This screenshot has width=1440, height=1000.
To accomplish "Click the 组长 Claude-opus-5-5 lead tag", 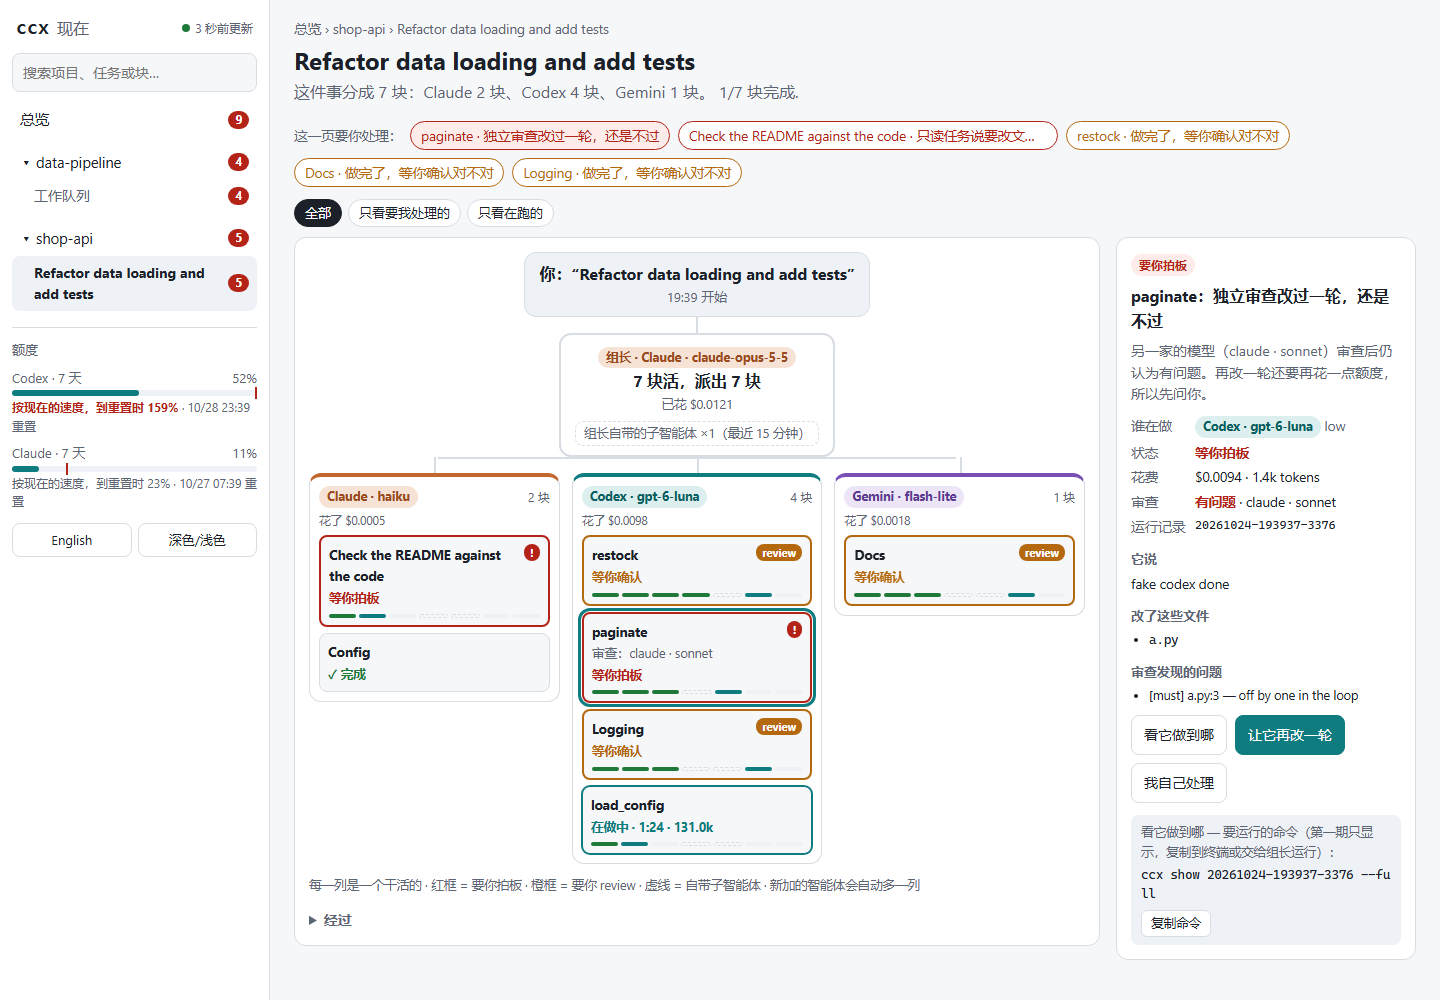I will pyautogui.click(x=697, y=357).
